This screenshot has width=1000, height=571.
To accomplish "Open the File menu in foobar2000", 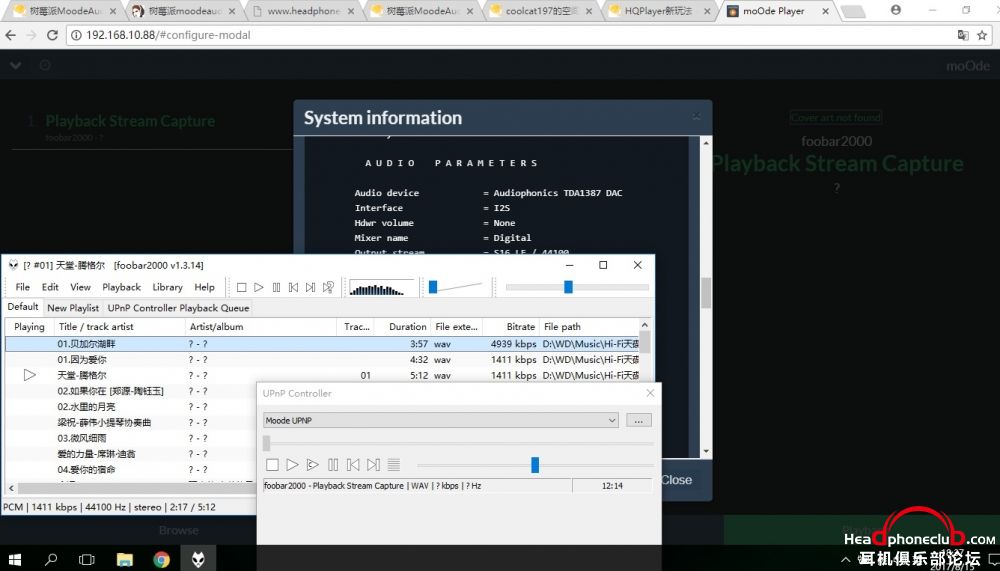I will click(x=23, y=287).
